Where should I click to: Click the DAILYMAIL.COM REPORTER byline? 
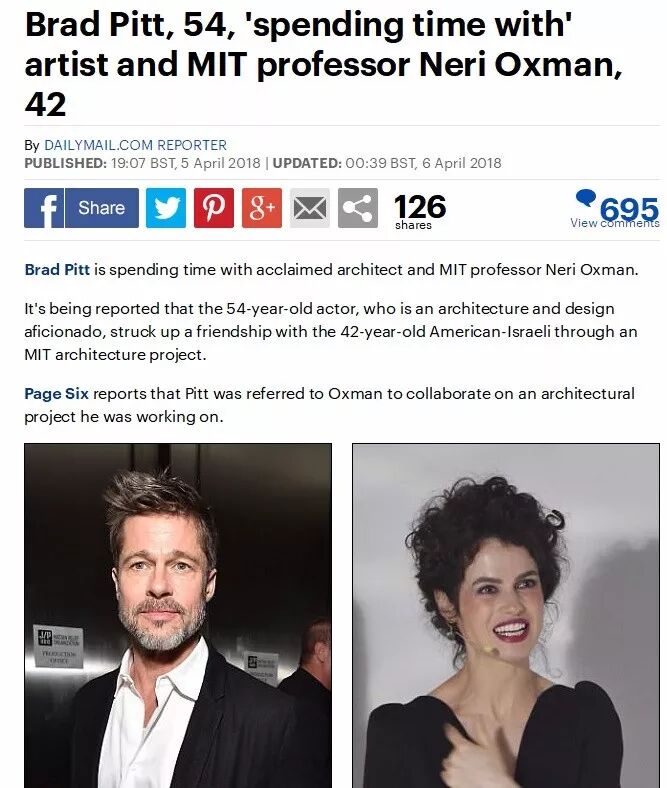pyautogui.click(x=135, y=145)
